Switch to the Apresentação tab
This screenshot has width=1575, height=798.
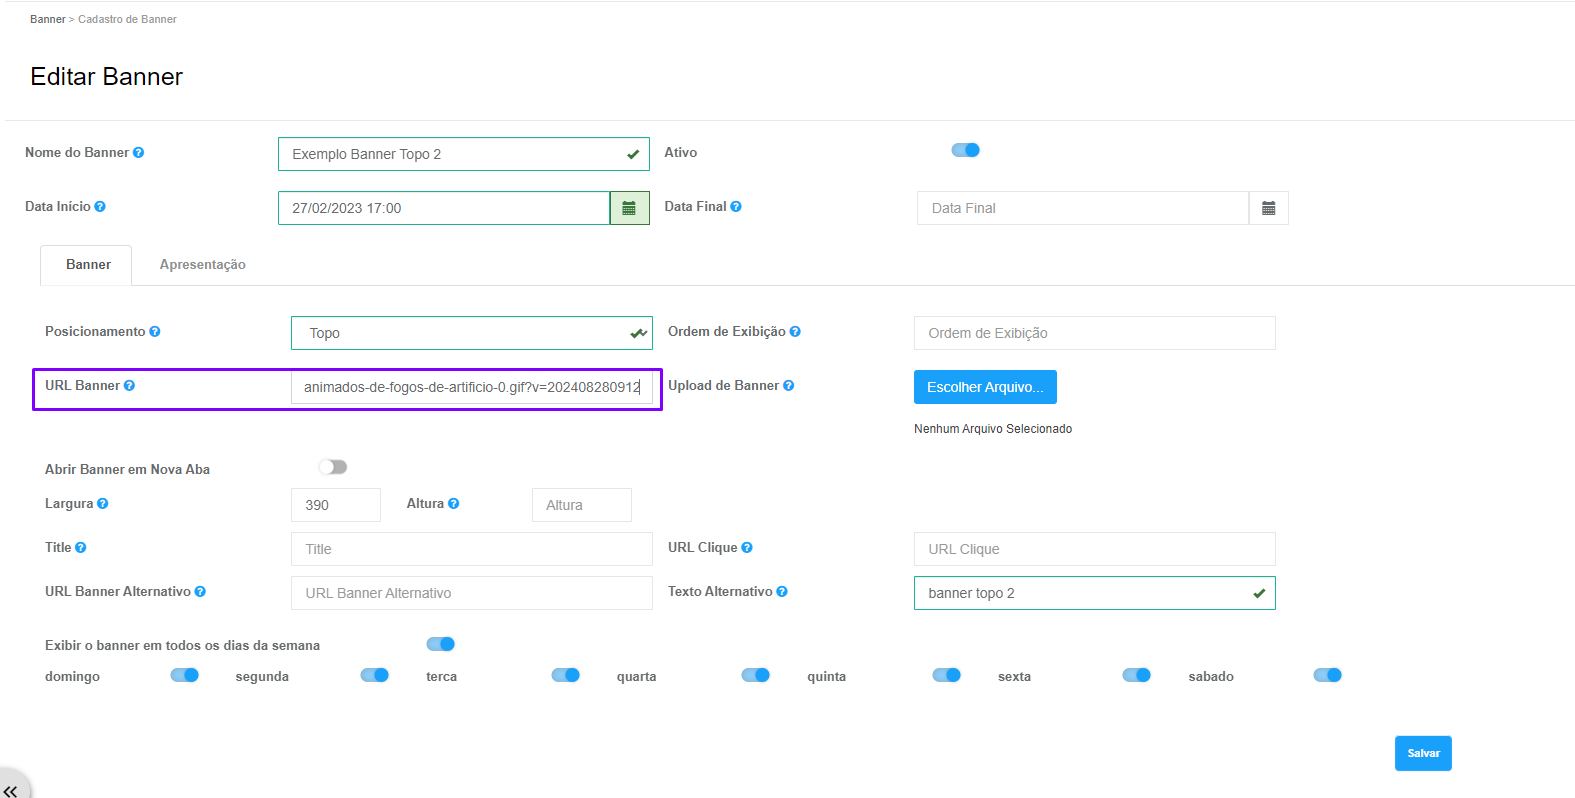tap(203, 265)
